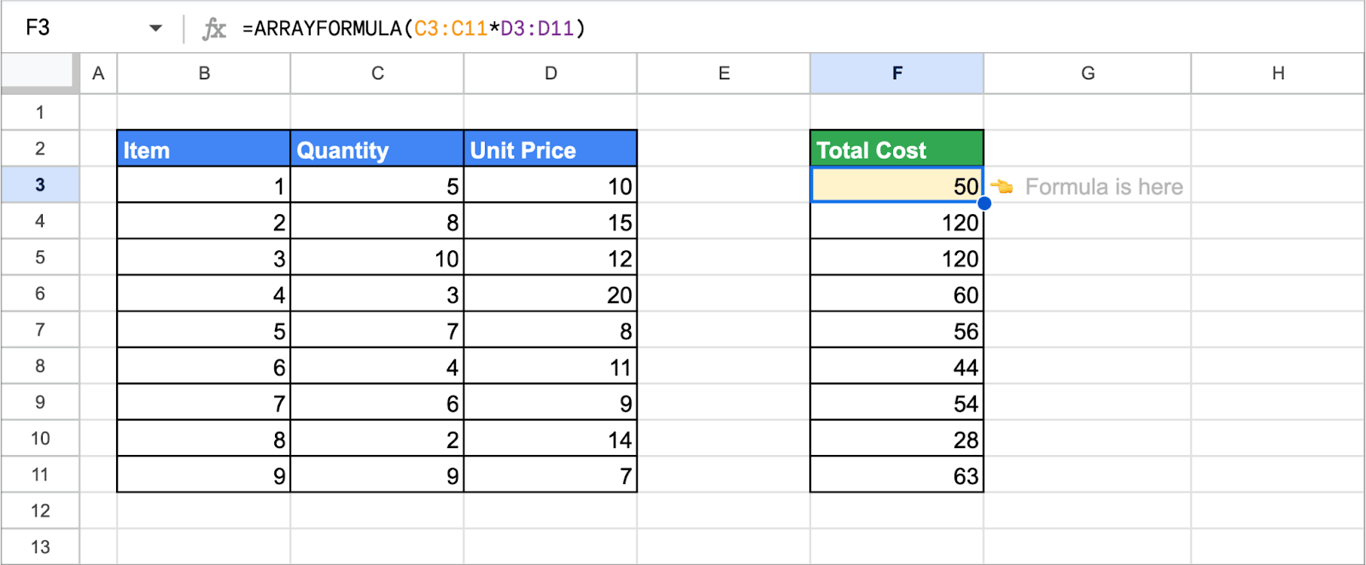Select column E header
Screen dimensions: 1366x565
point(724,73)
